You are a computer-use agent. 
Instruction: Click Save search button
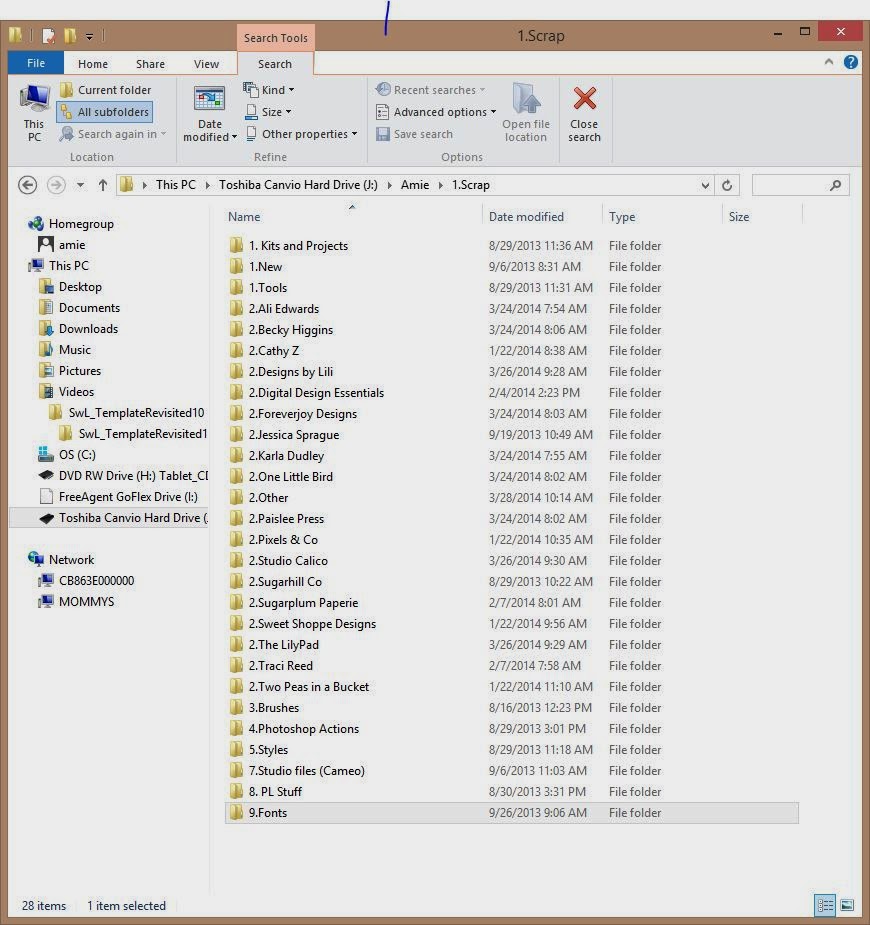(415, 134)
